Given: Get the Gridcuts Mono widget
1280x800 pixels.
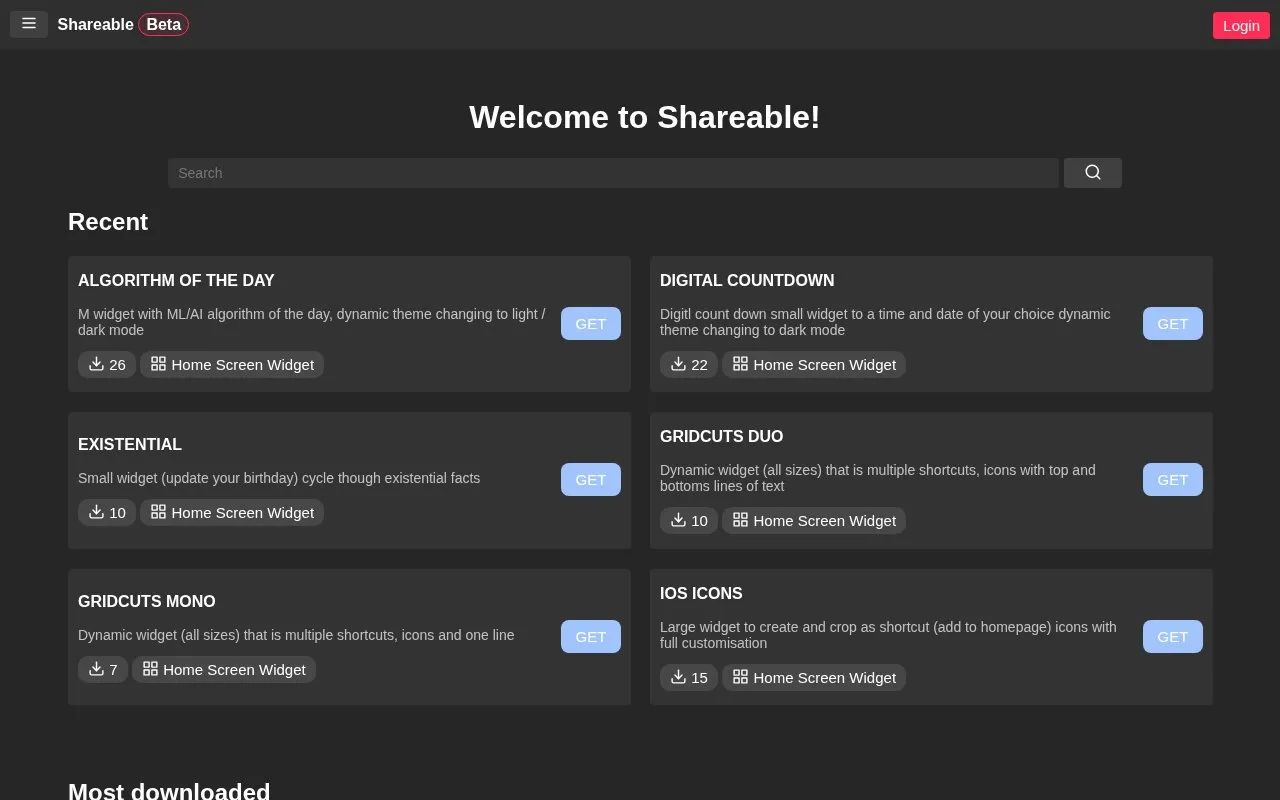Looking at the screenshot, I should click(x=591, y=637).
